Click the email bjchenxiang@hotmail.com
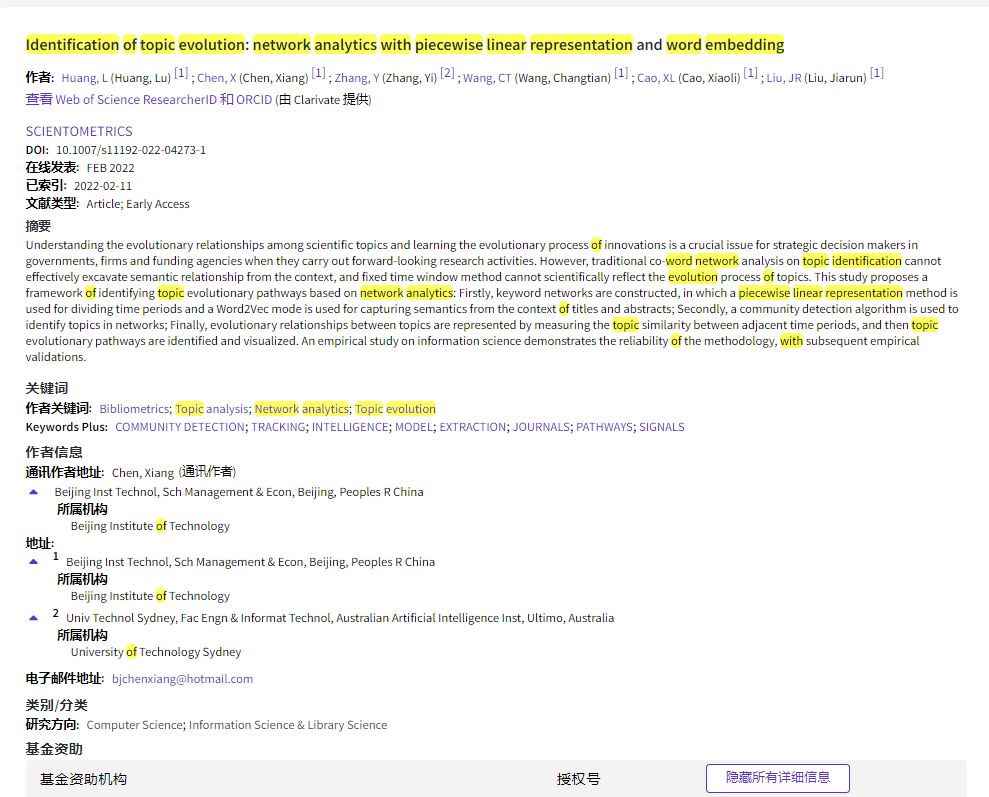The height and width of the screenshot is (797, 989). pos(182,679)
